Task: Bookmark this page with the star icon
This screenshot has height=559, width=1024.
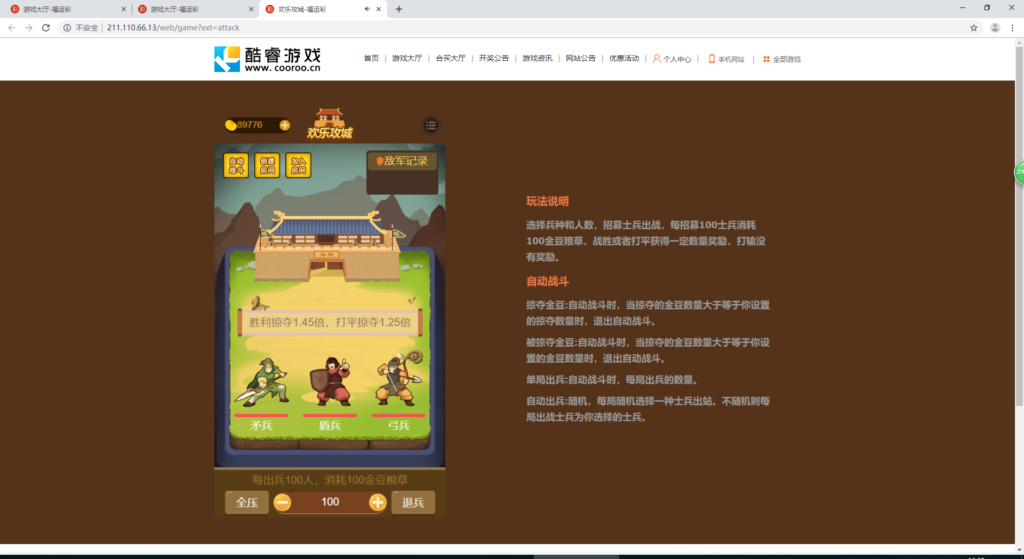Action: click(974, 28)
